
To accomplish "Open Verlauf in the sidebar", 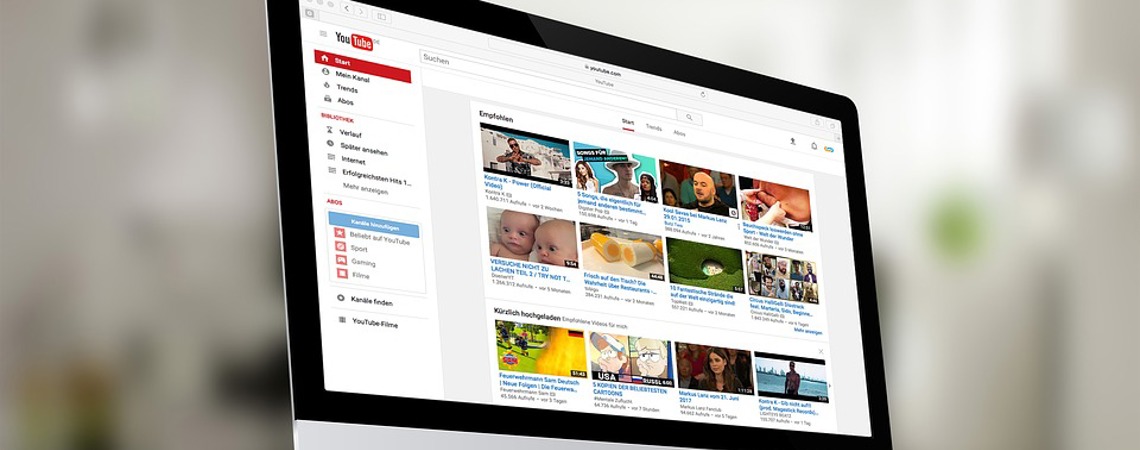I will (350, 133).
